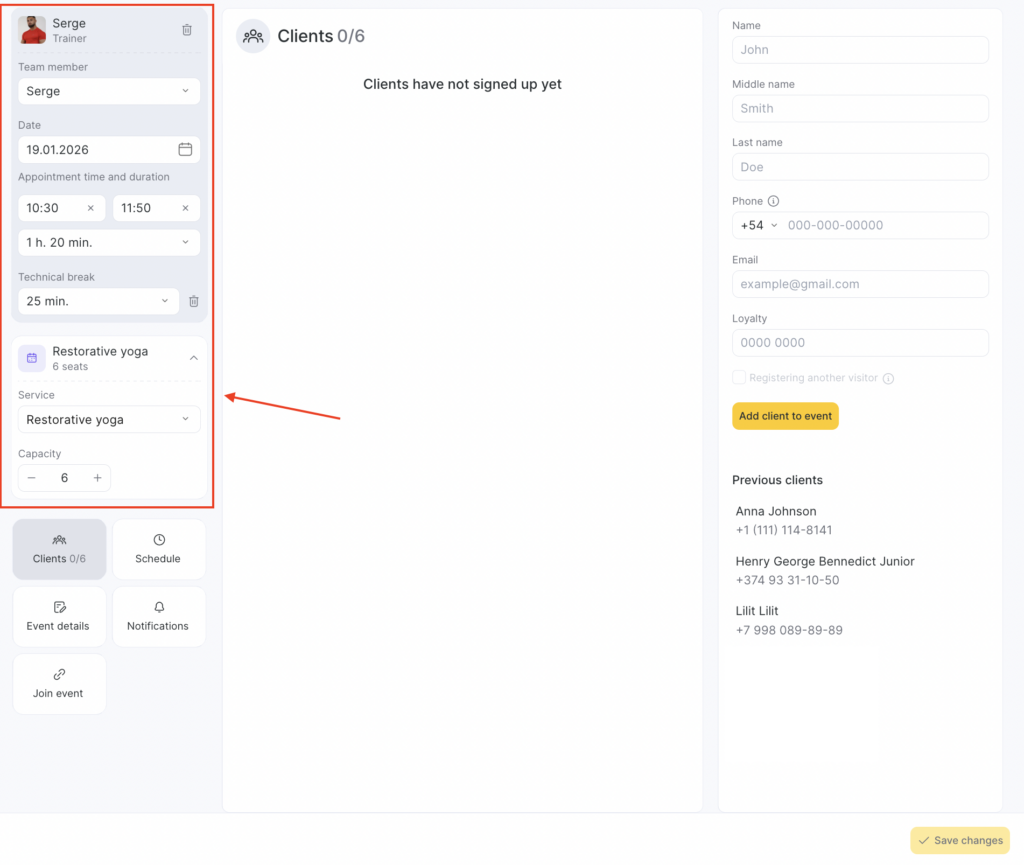Increase capacity with plus button
The height and width of the screenshot is (865, 1024).
point(97,478)
